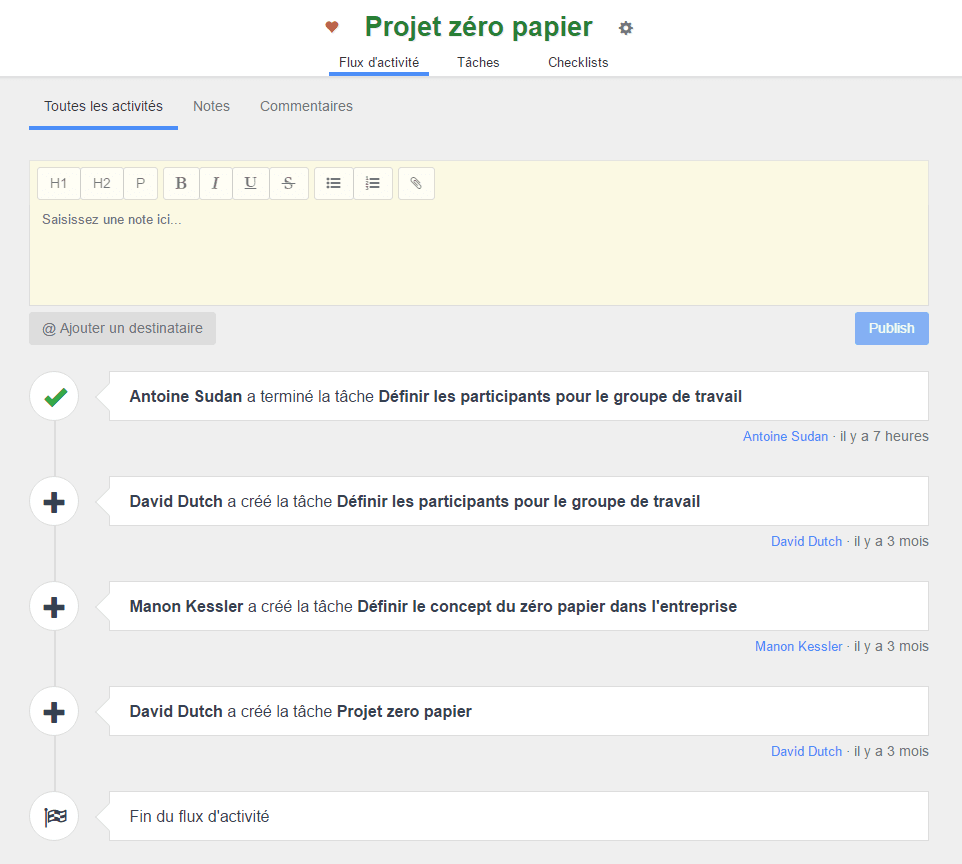Viewport: 962px width, 864px height.
Task: Switch to Flux d'activité tab
Action: pyautogui.click(x=379, y=63)
